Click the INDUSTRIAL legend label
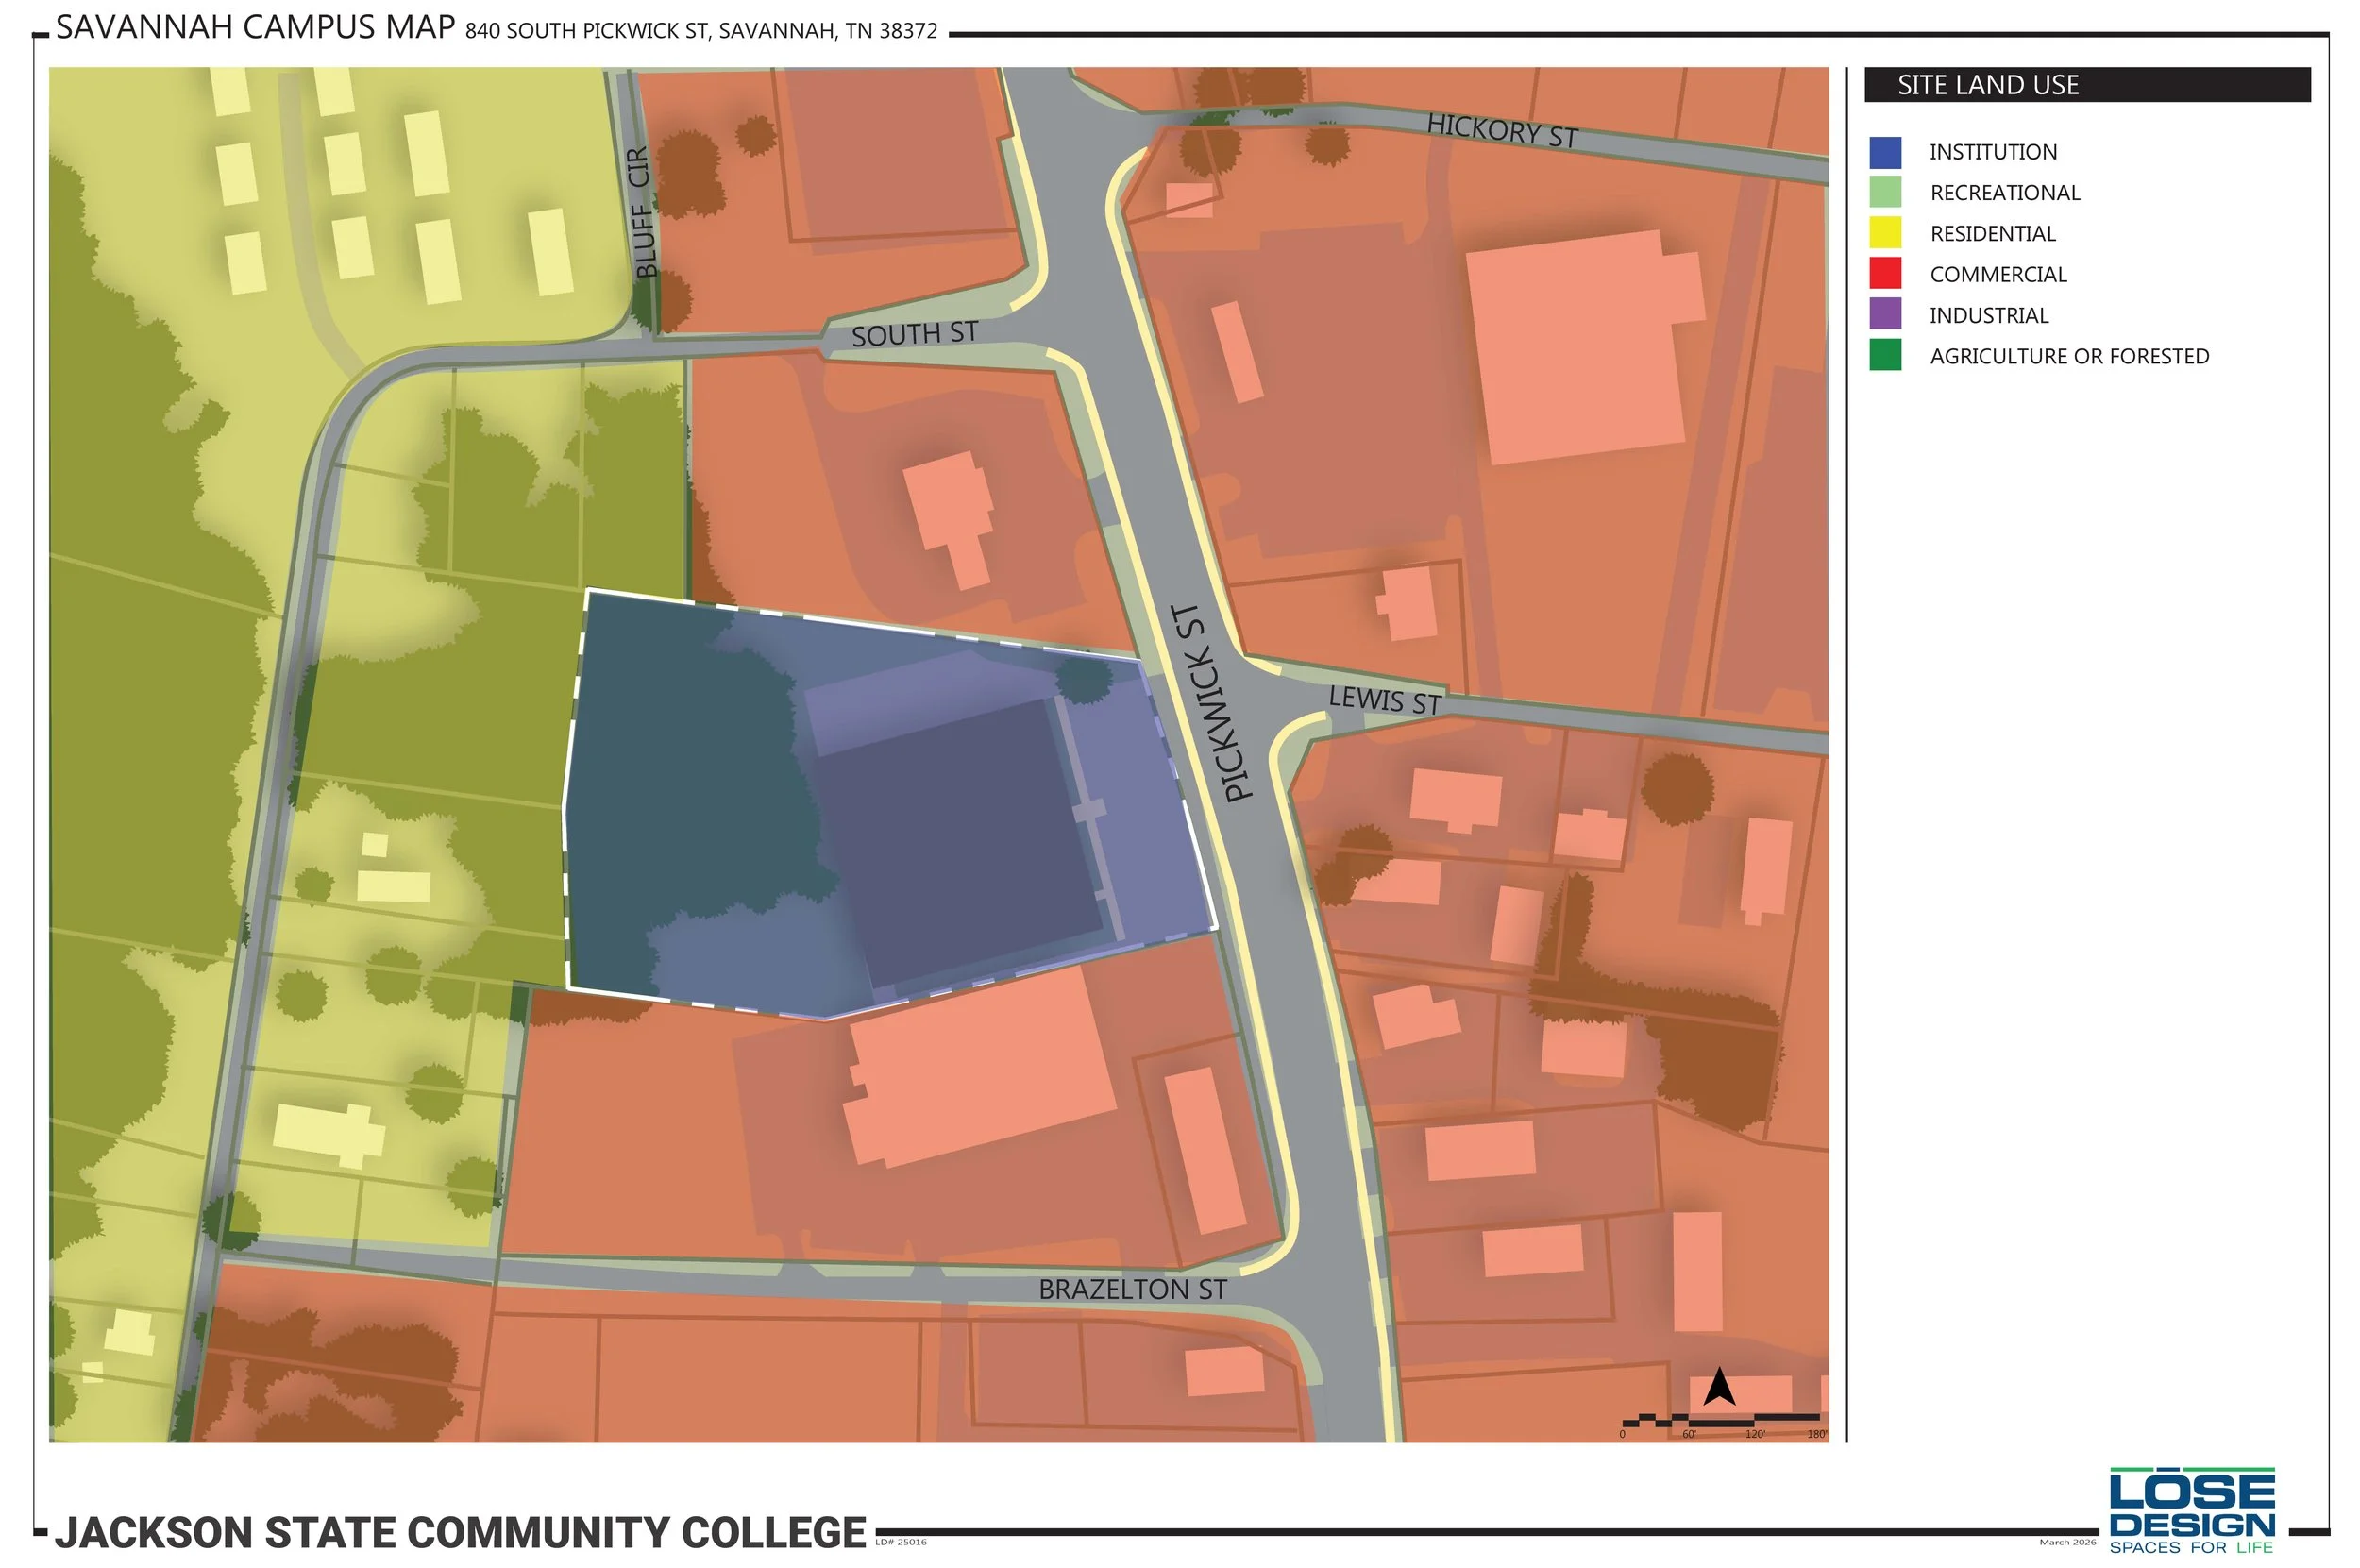The width and height of the screenshot is (2360, 1568). 1988,316
